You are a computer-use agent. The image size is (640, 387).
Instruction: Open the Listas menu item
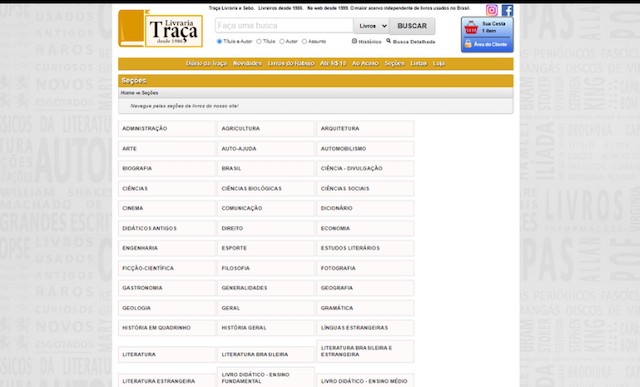(x=418, y=63)
